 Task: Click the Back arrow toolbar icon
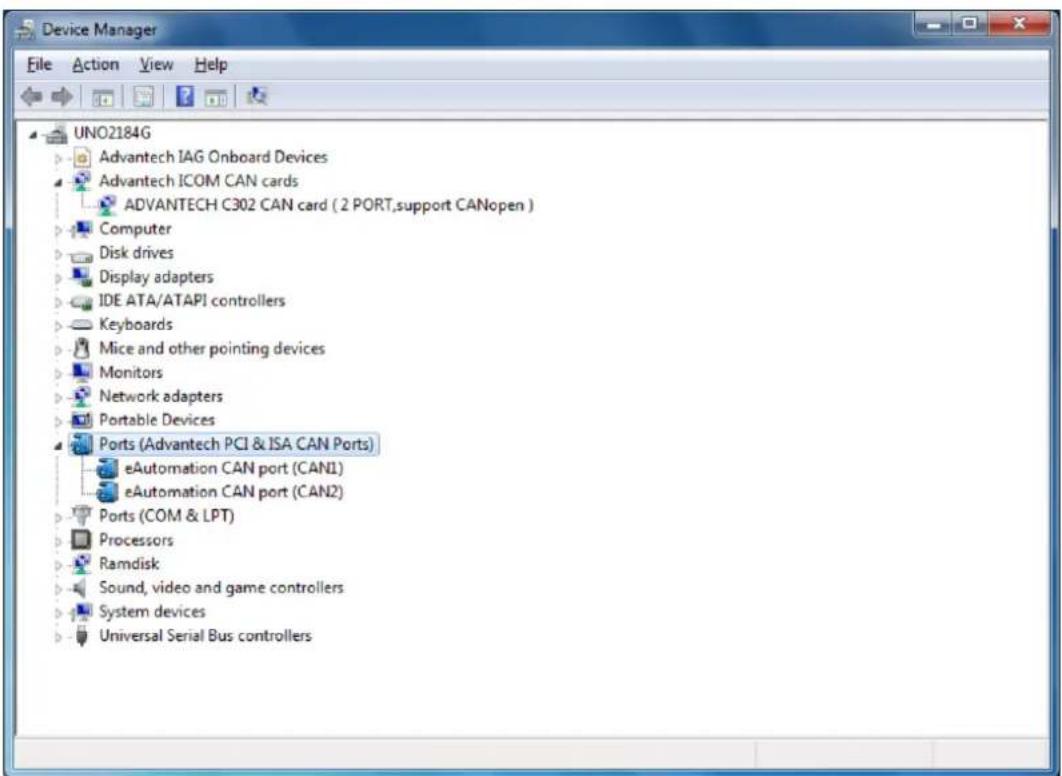32,97
